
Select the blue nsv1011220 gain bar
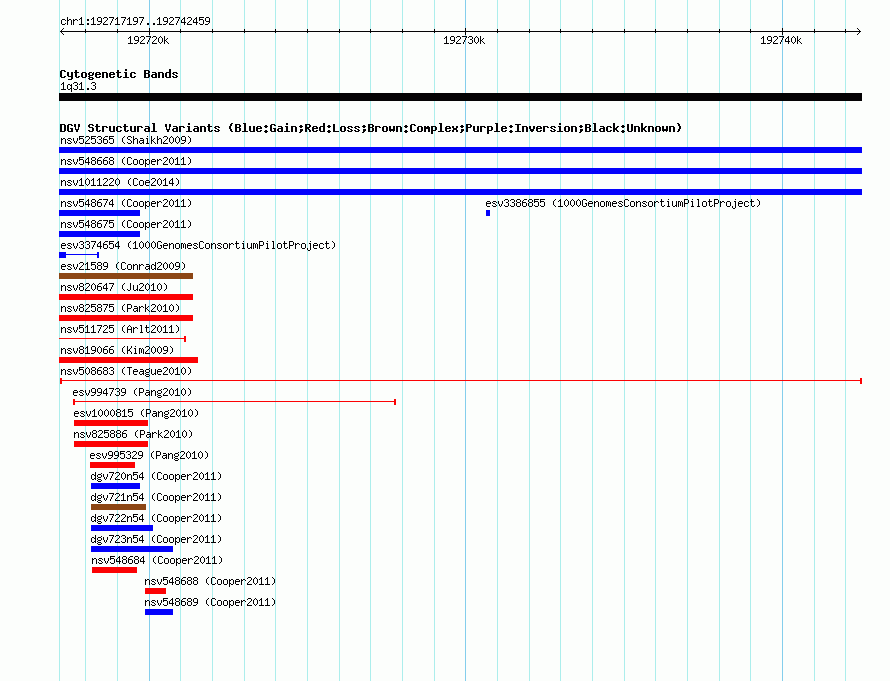pyautogui.click(x=460, y=192)
